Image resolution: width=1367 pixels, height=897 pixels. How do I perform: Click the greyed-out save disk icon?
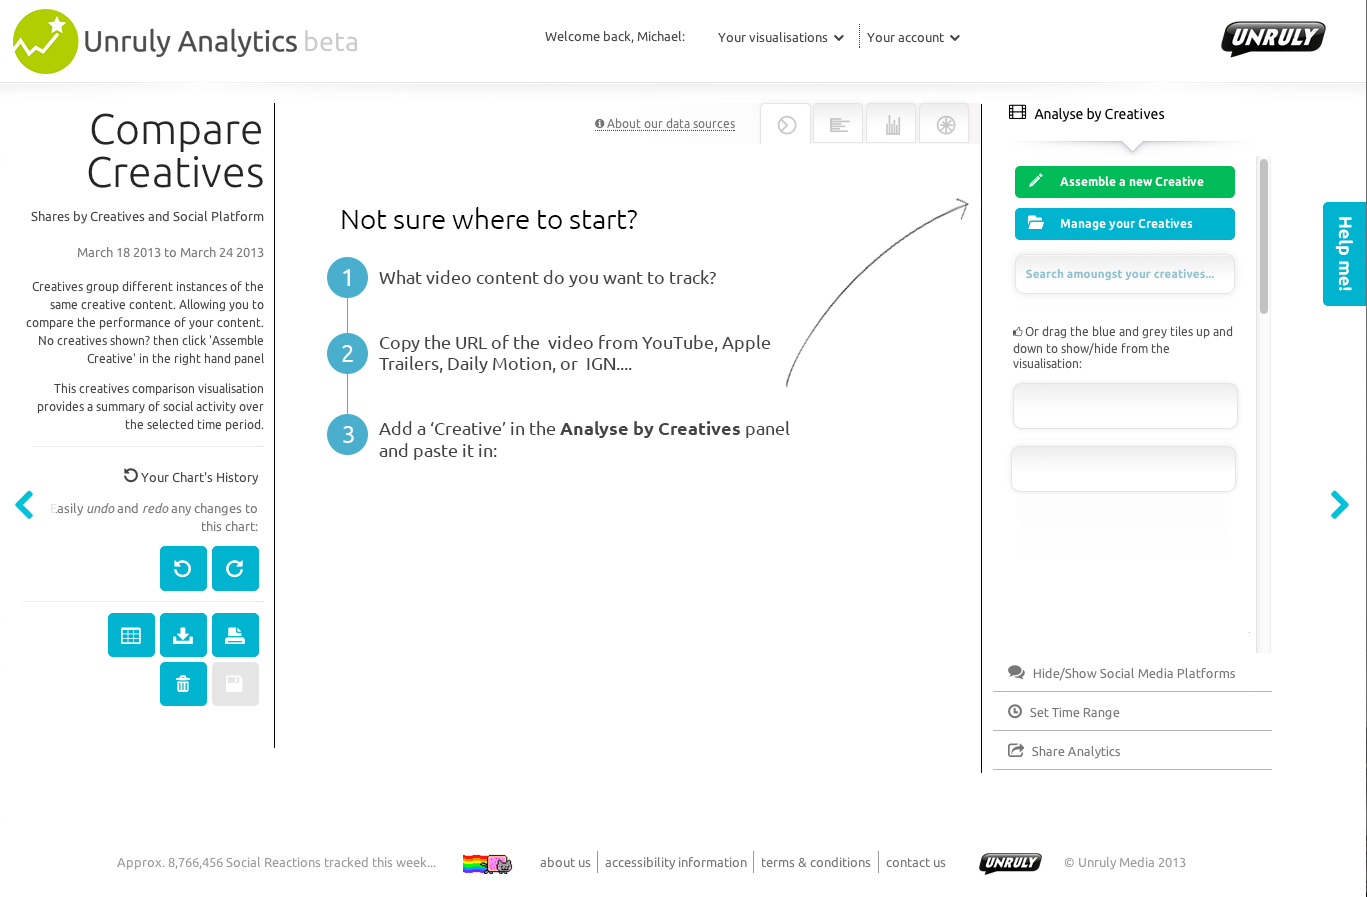[x=235, y=684]
